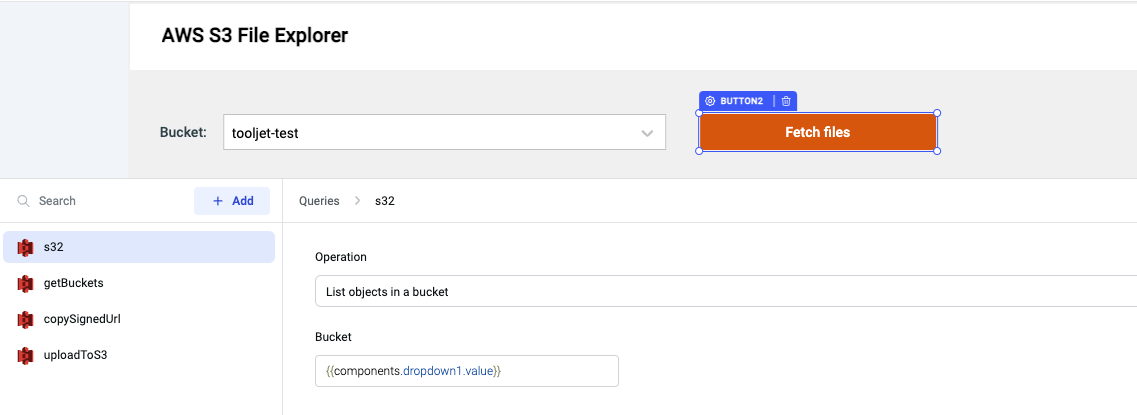Select the getBuckets query name

click(74, 283)
